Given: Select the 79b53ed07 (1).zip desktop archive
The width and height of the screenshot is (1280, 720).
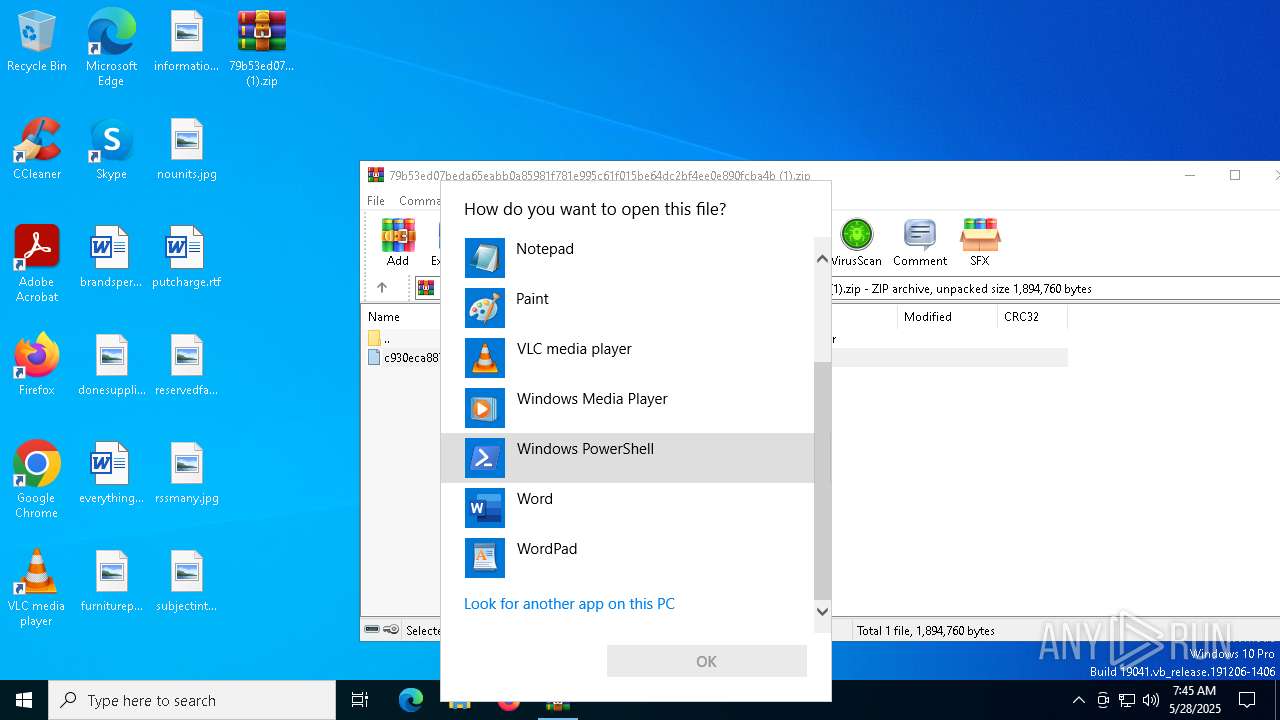Looking at the screenshot, I should [262, 48].
